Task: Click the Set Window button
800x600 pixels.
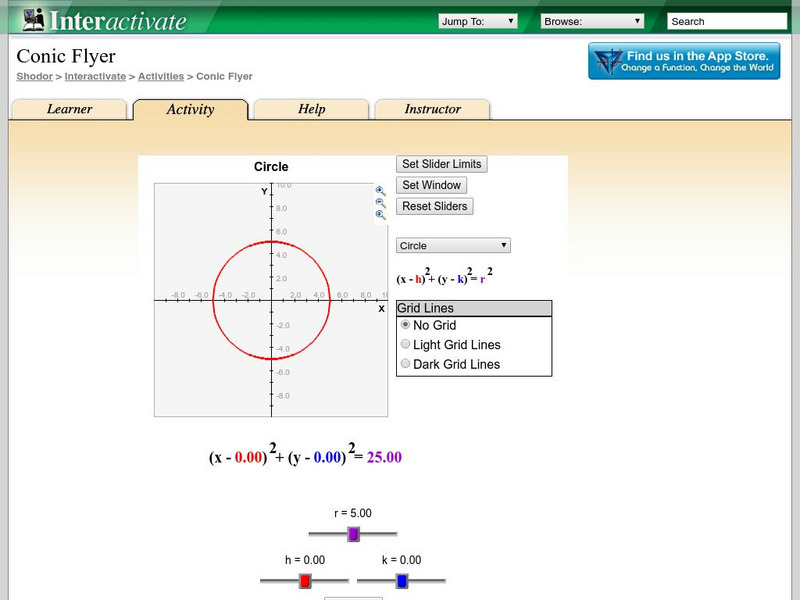Action: pyautogui.click(x=431, y=185)
